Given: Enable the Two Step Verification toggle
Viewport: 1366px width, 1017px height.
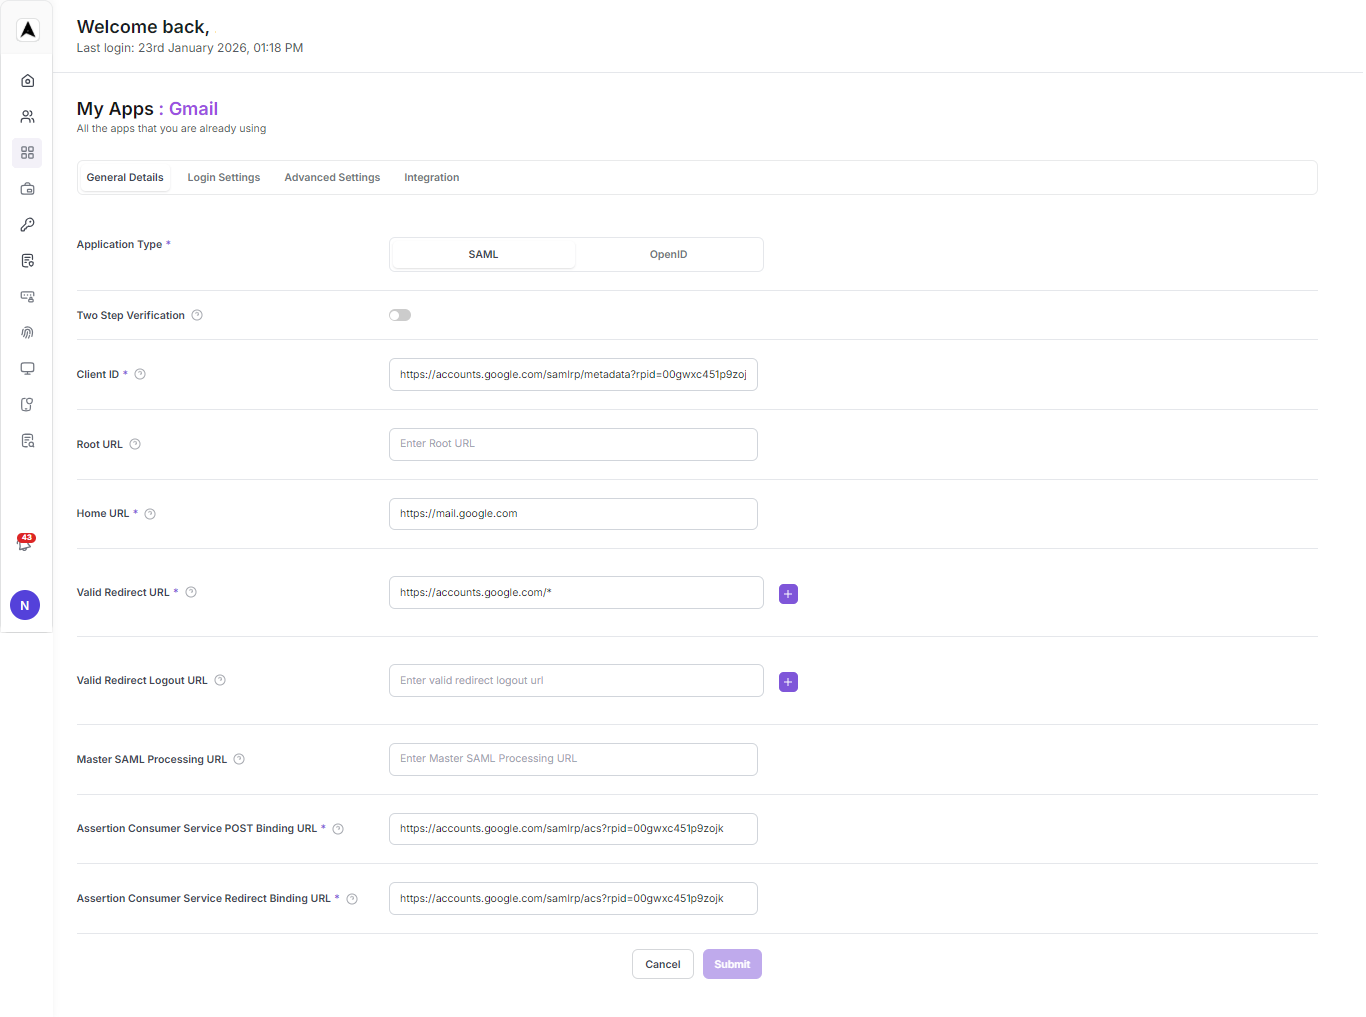Looking at the screenshot, I should coord(400,315).
